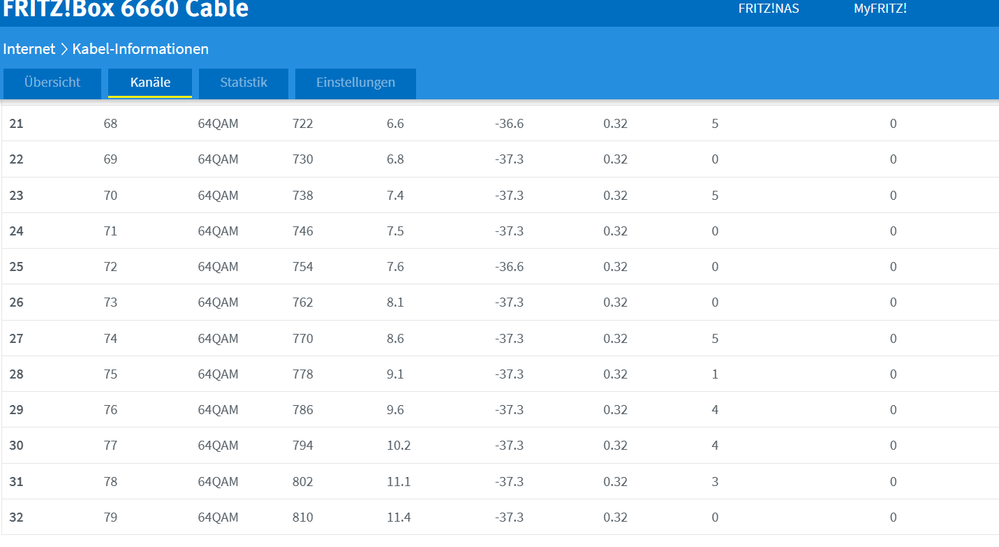Click the FRITZ!Box 6660 Cable title
Screen dimensions: 999x547
point(126,10)
